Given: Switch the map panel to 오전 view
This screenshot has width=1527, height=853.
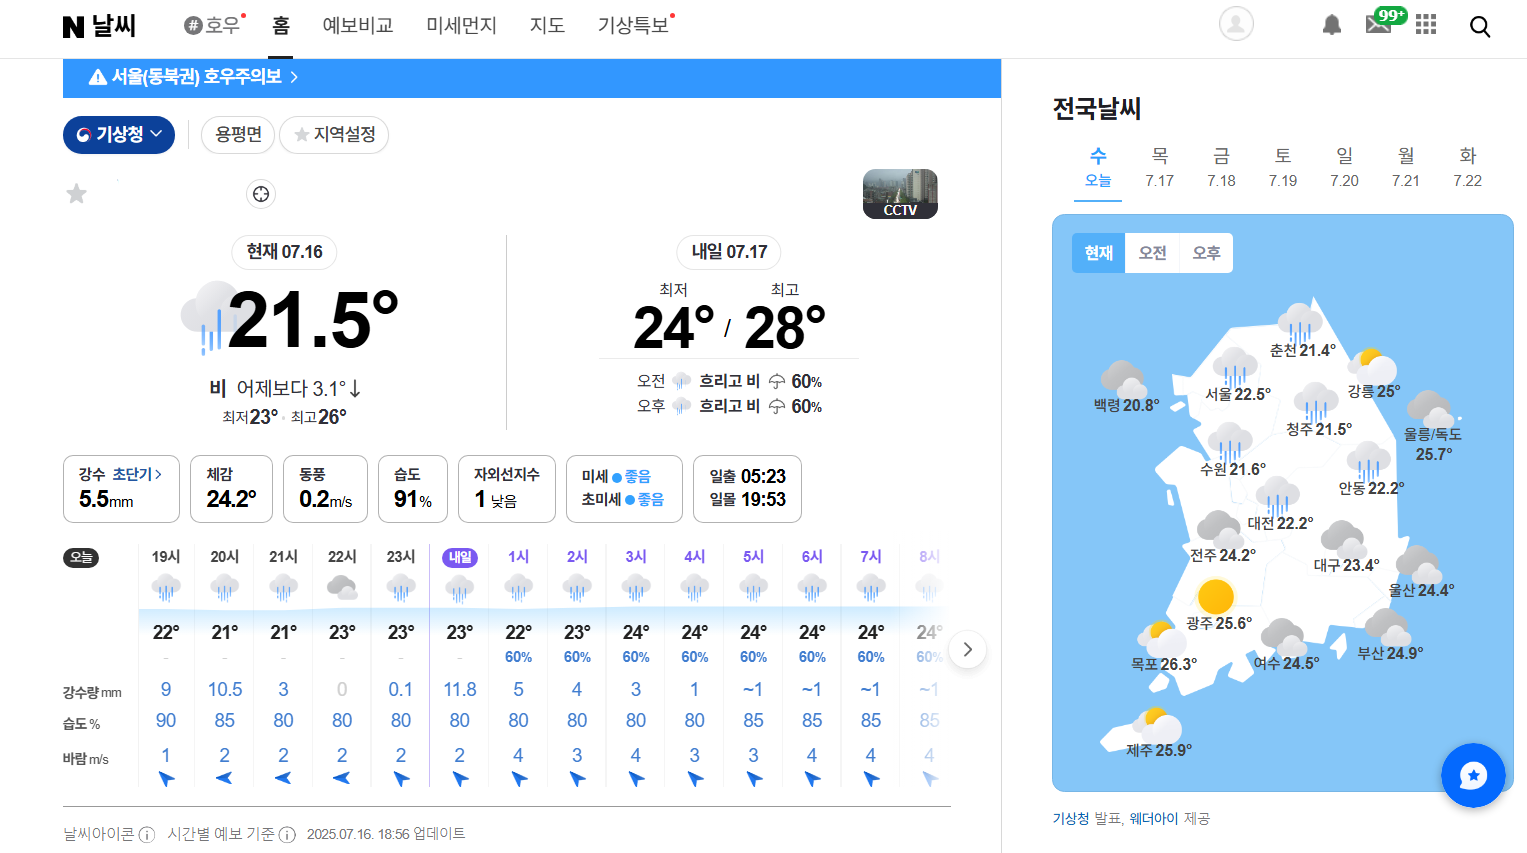Looking at the screenshot, I should [1152, 253].
